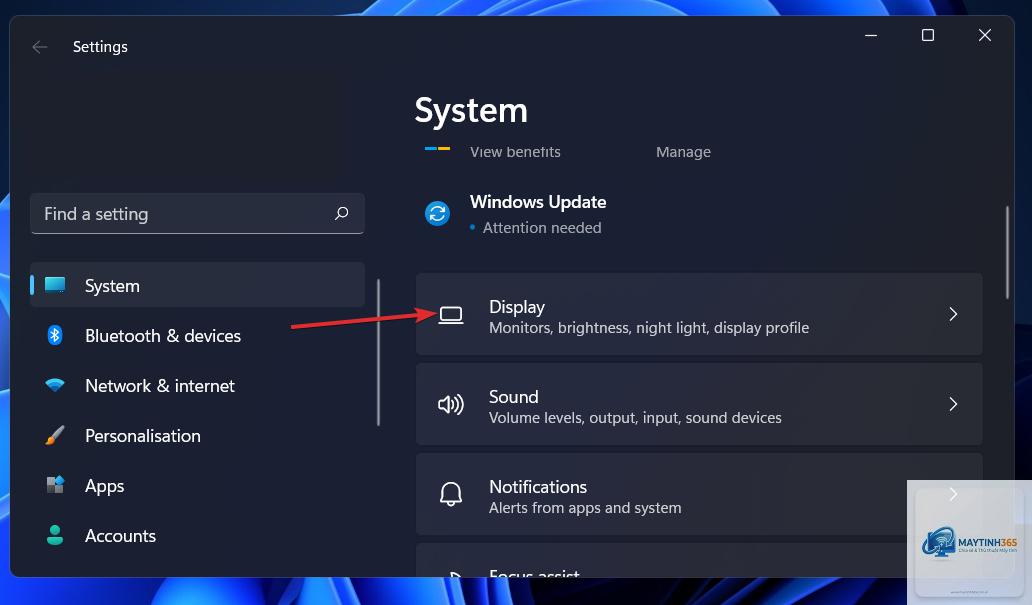Open Display settings card
Screen dimensions: 1032x605
pos(699,314)
